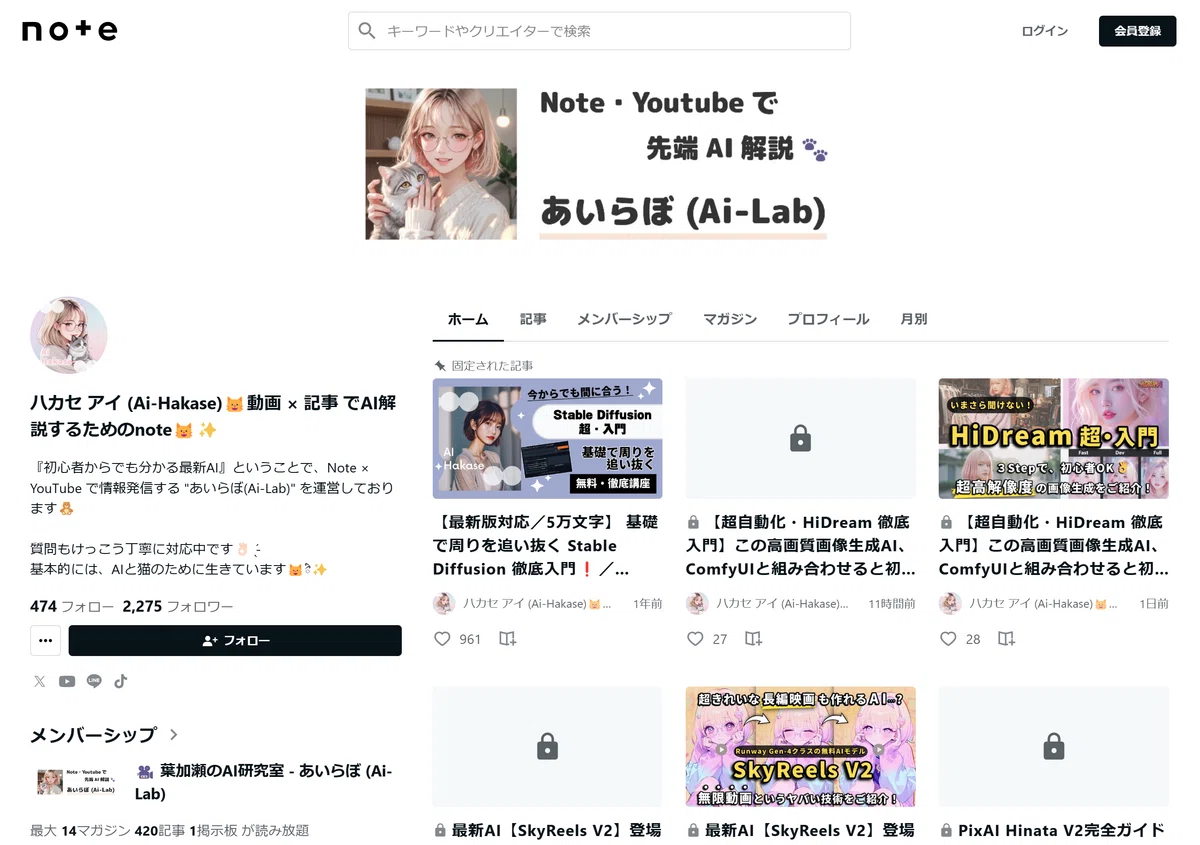1200x845 pixels.
Task: Toggle heart on the article with 27 likes
Action: tap(695, 639)
